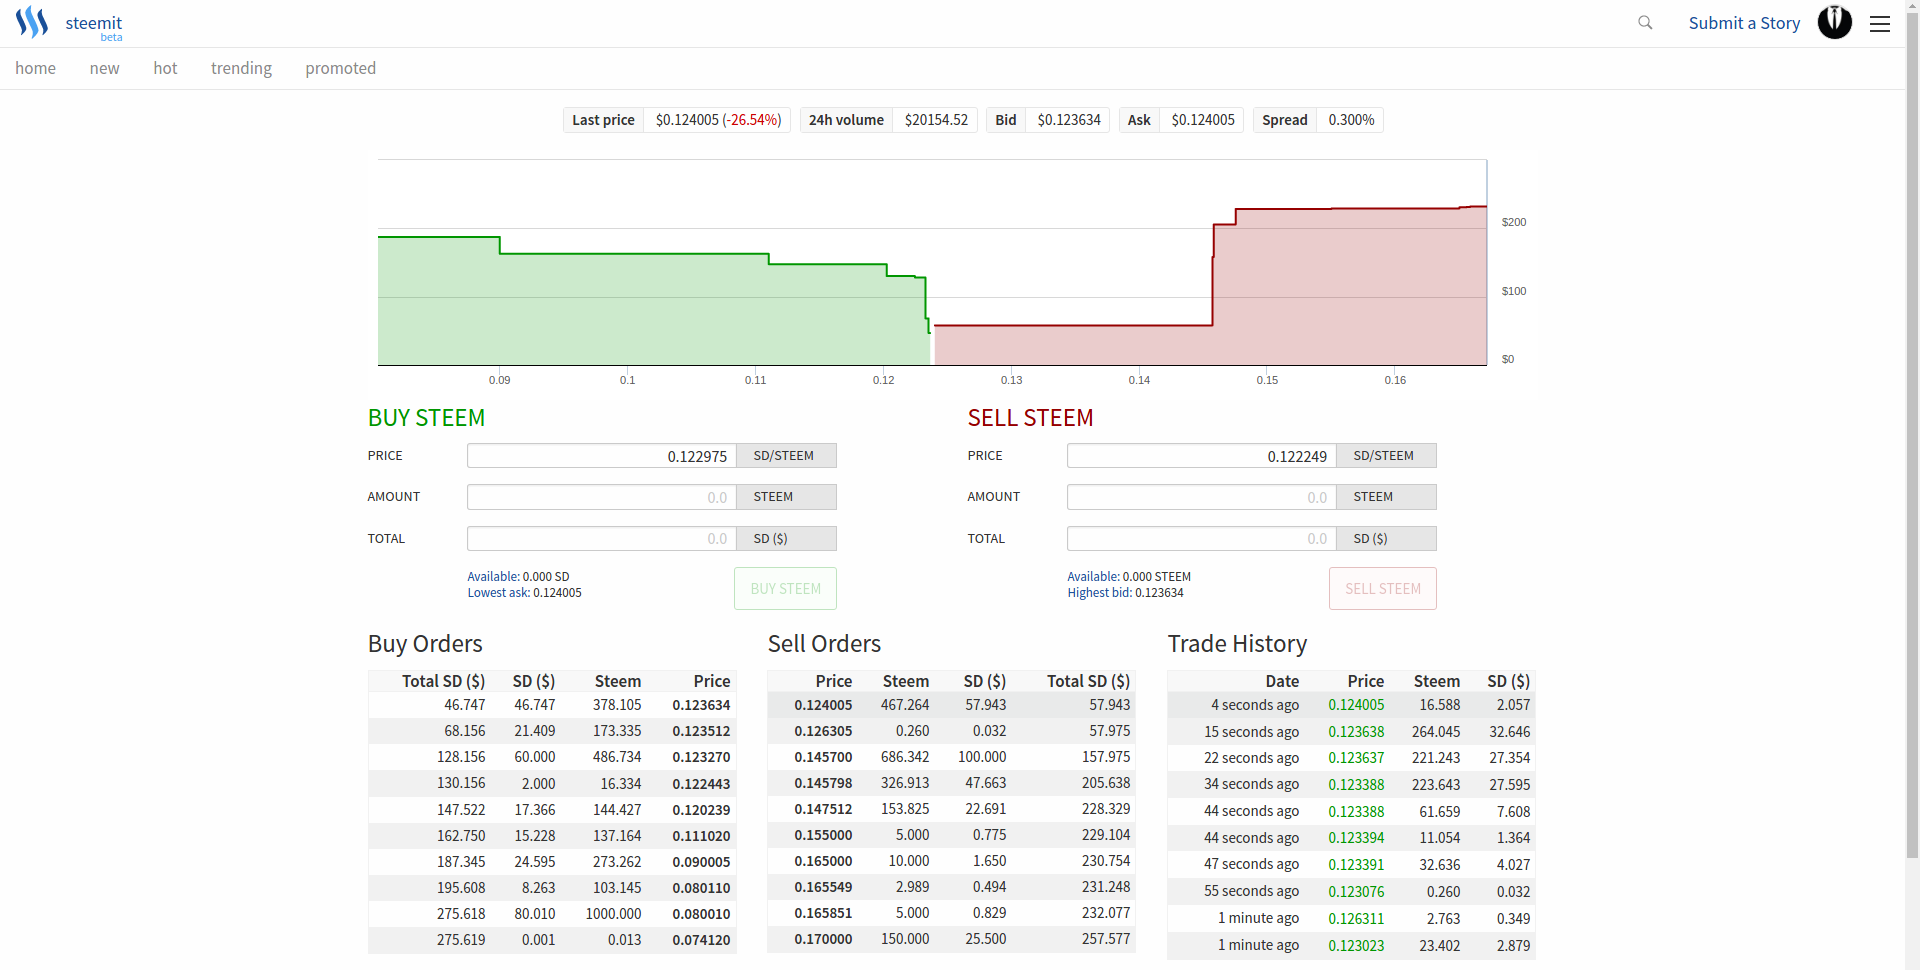Click trade history row '34 seconds ago'
Viewport: 1920px width, 970px height.
click(x=1351, y=785)
